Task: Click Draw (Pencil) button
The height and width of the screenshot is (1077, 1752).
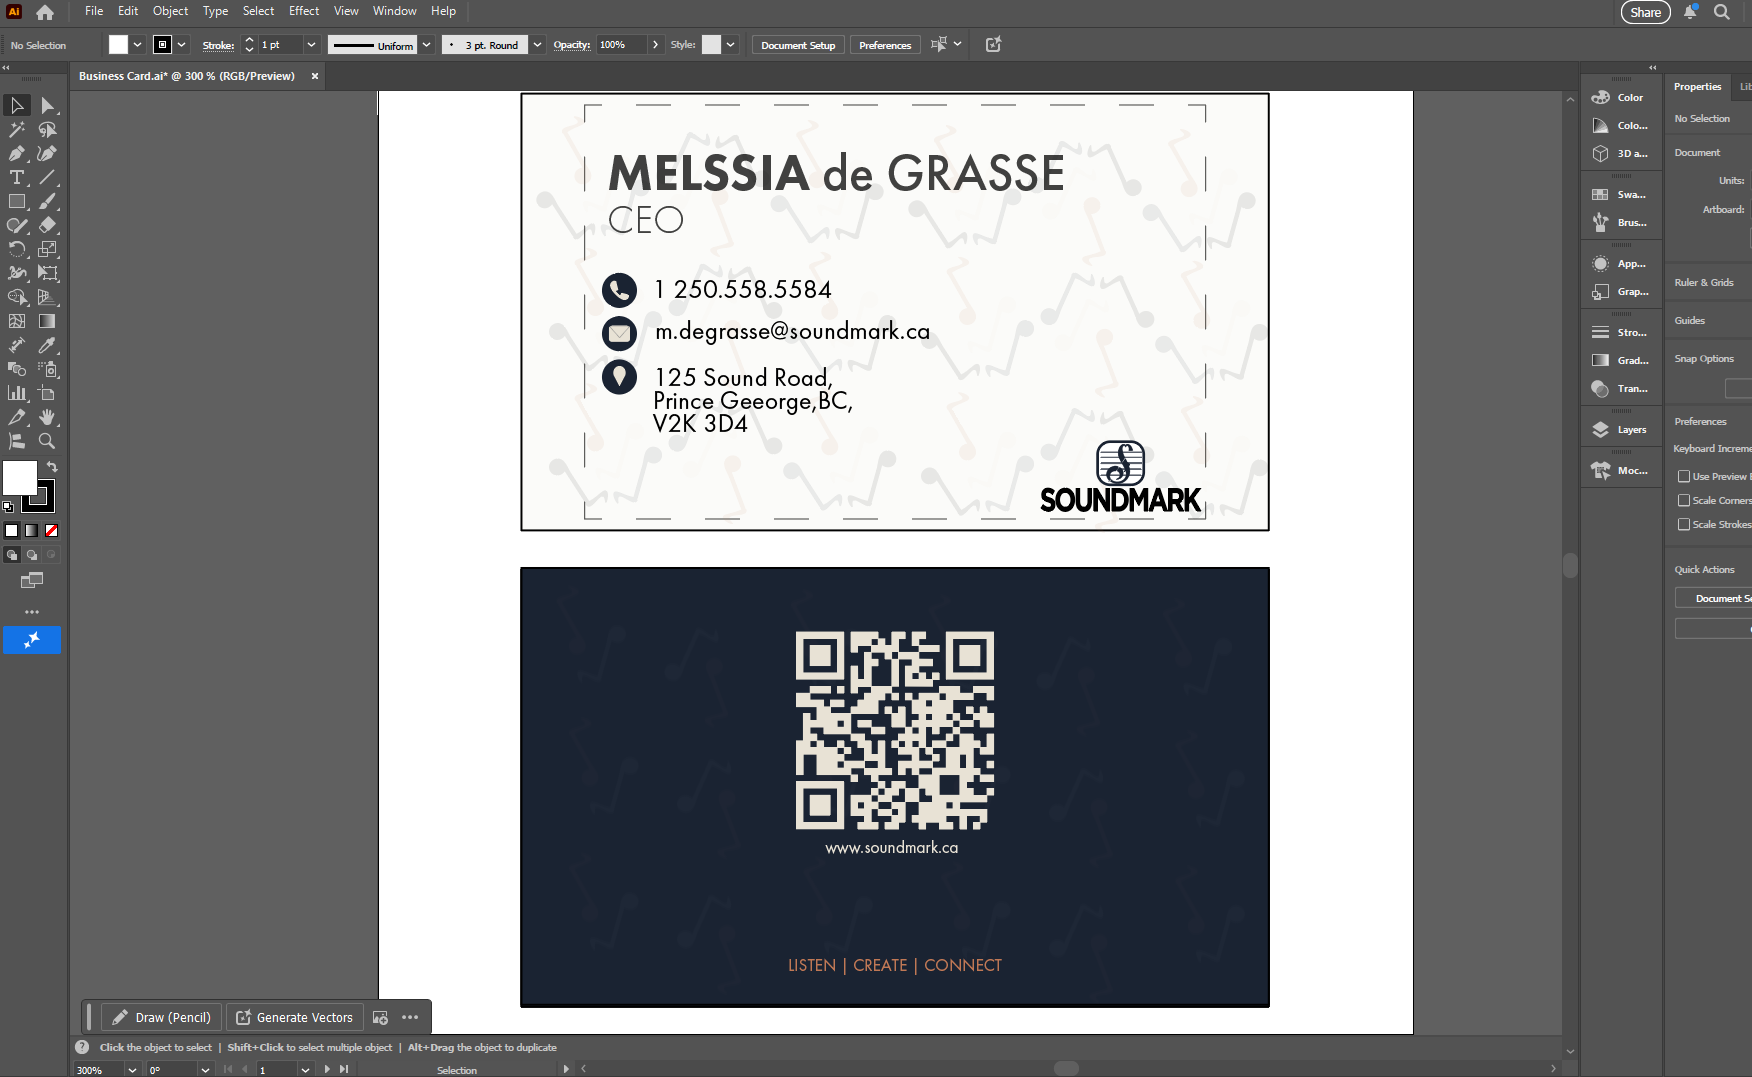Action: coord(161,1017)
